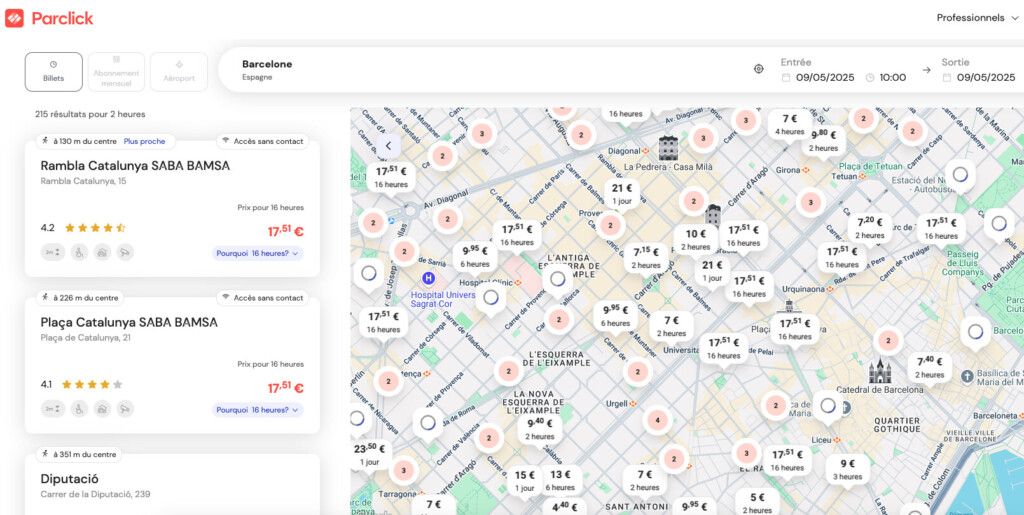This screenshot has height=515, width=1024.
Task: Select the 9 € 3 heures map marker
Action: pos(848,469)
